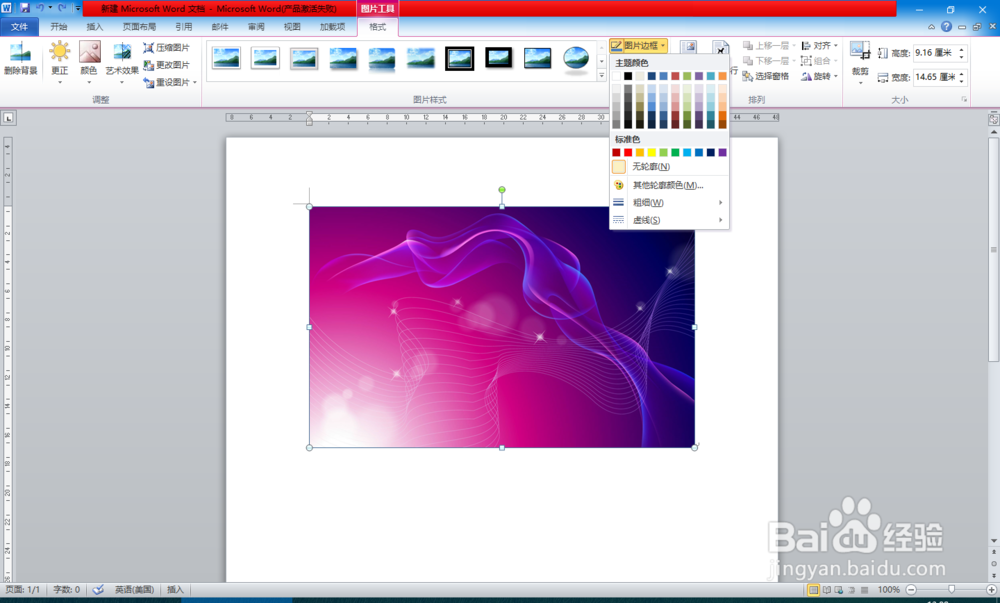Switch to the 审阅 (Review) tab

point(256,27)
